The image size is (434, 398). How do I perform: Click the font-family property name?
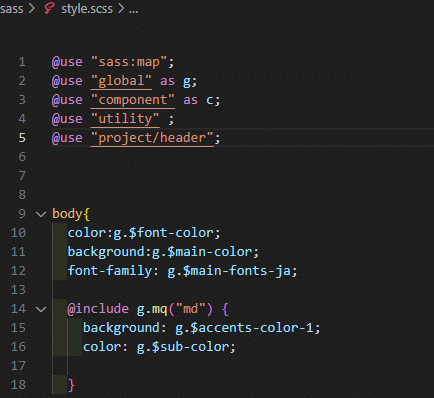pos(110,271)
